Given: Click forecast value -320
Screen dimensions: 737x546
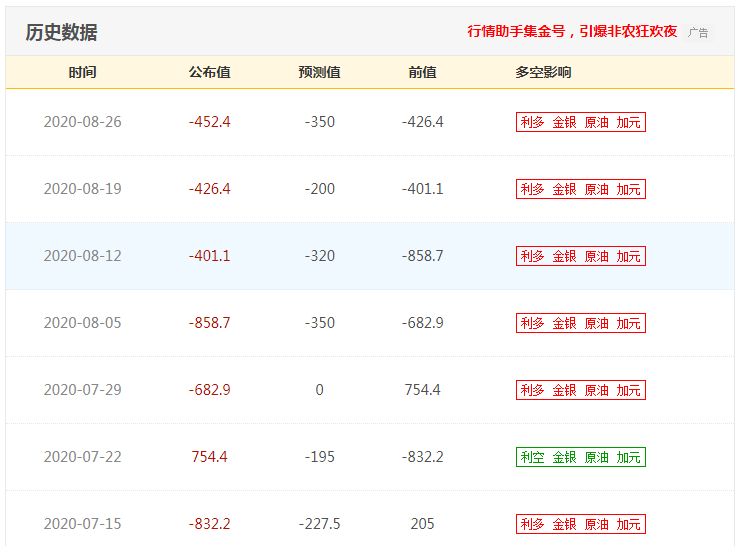Looking at the screenshot, I should coord(319,256).
